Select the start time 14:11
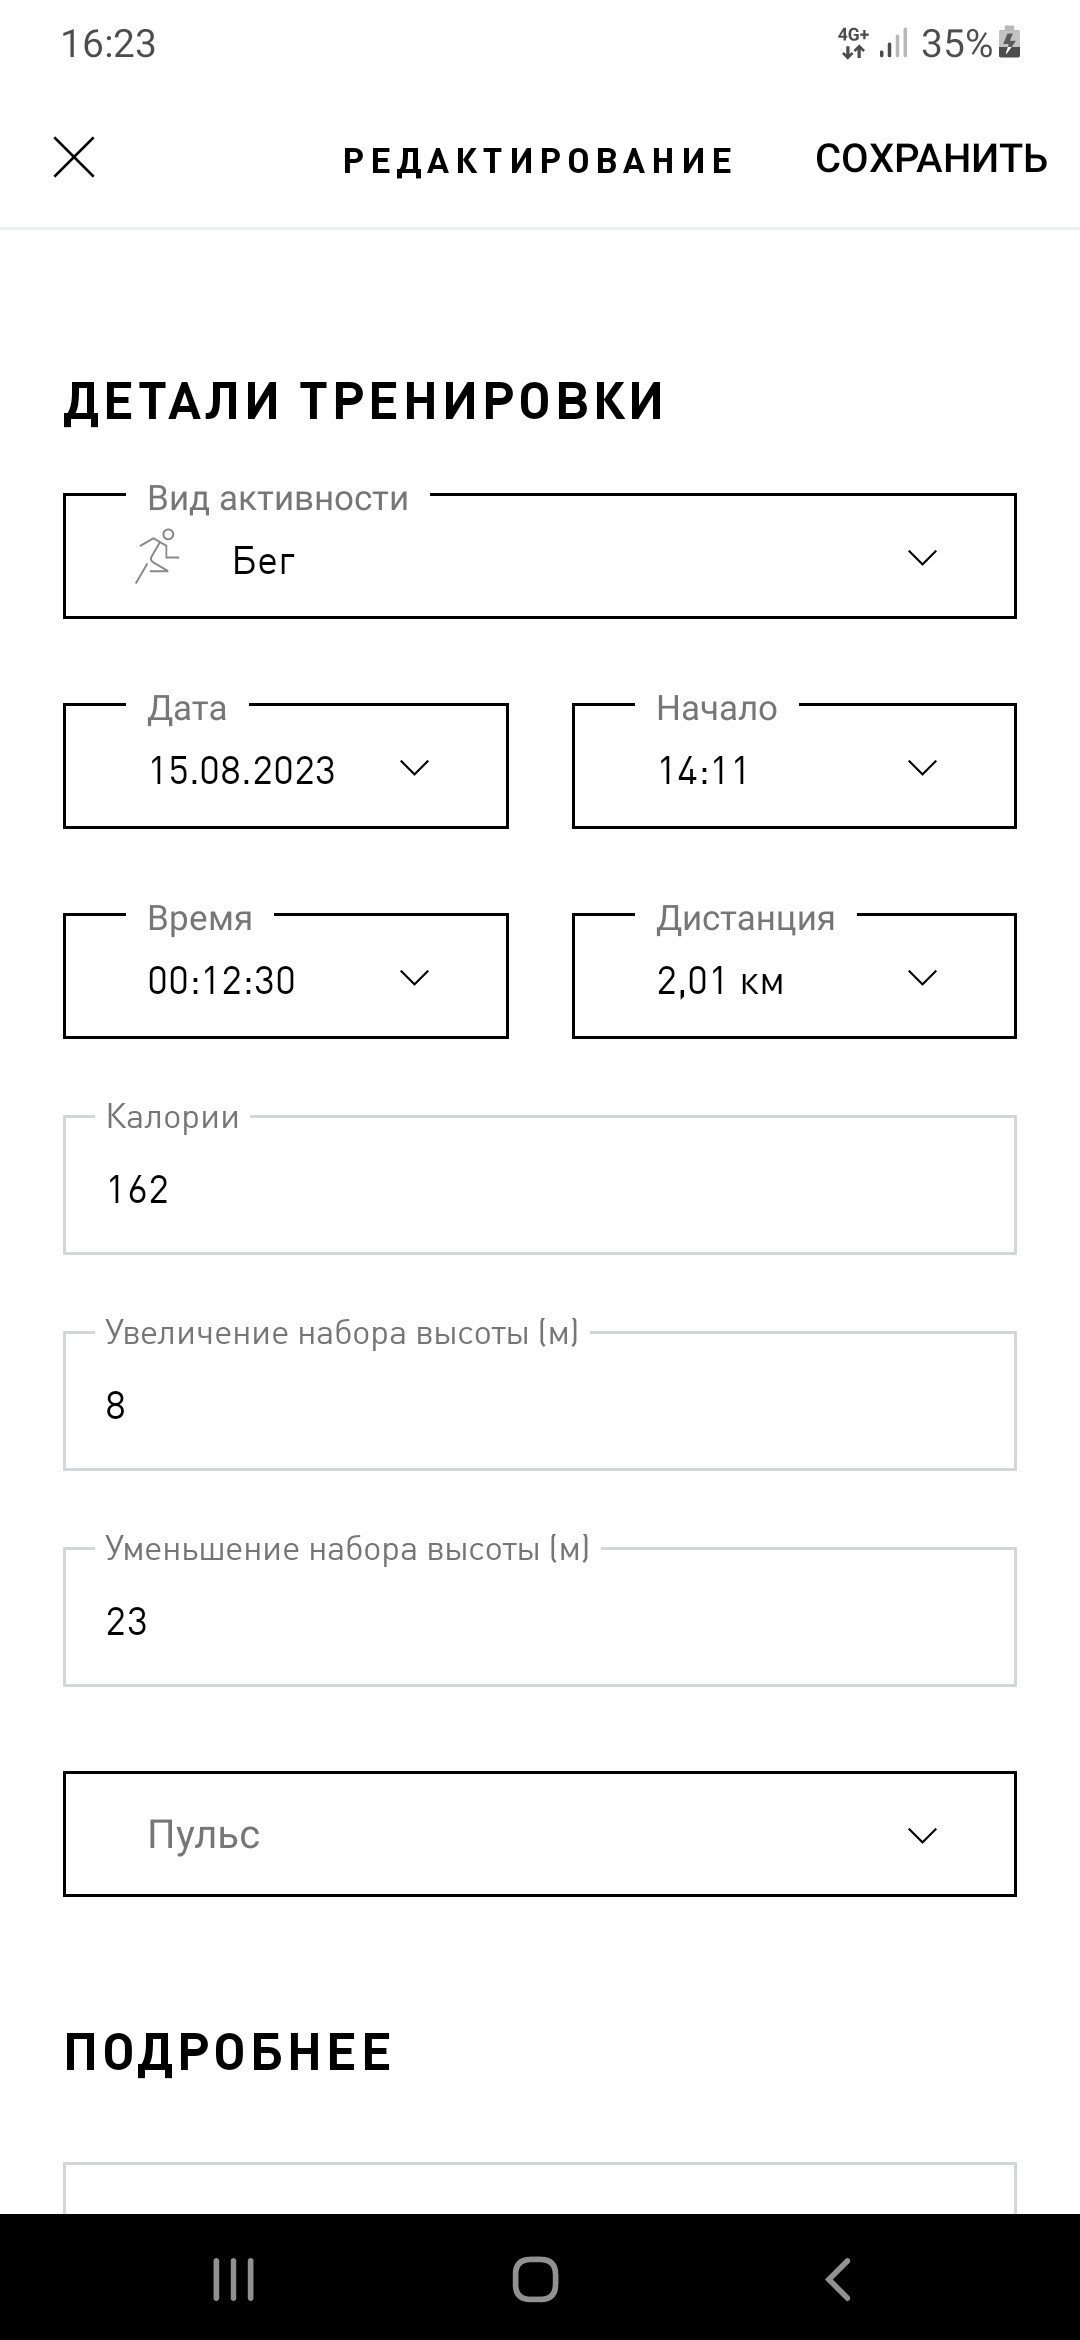The width and height of the screenshot is (1080, 2340). (703, 771)
